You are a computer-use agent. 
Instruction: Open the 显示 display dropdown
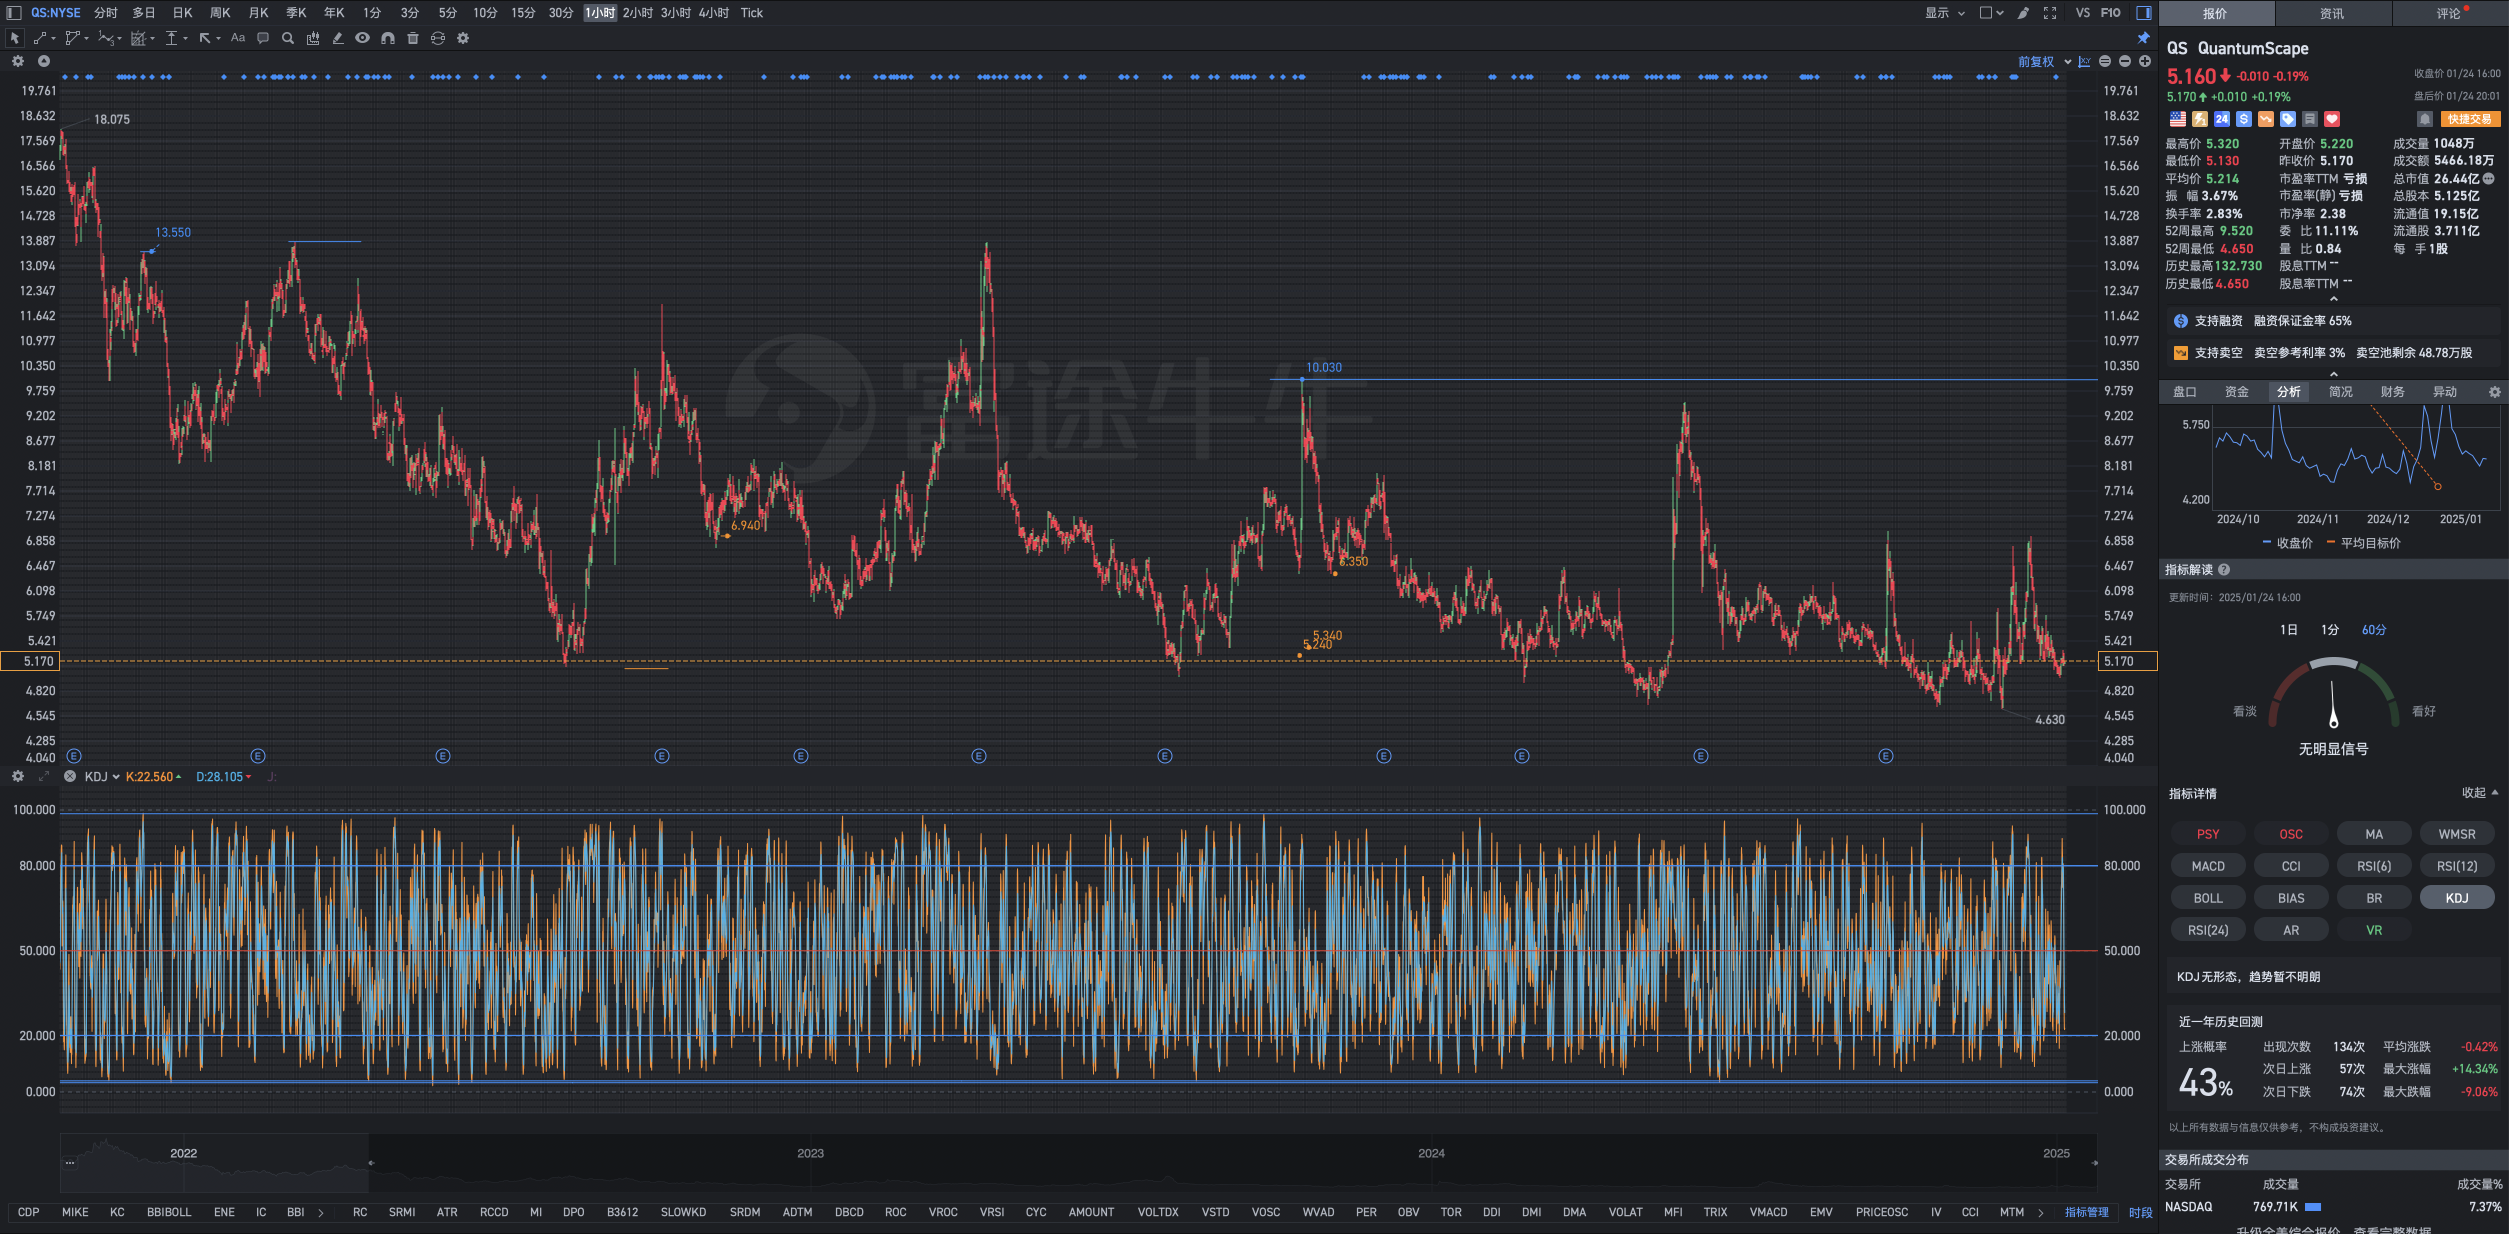pyautogui.click(x=1945, y=13)
